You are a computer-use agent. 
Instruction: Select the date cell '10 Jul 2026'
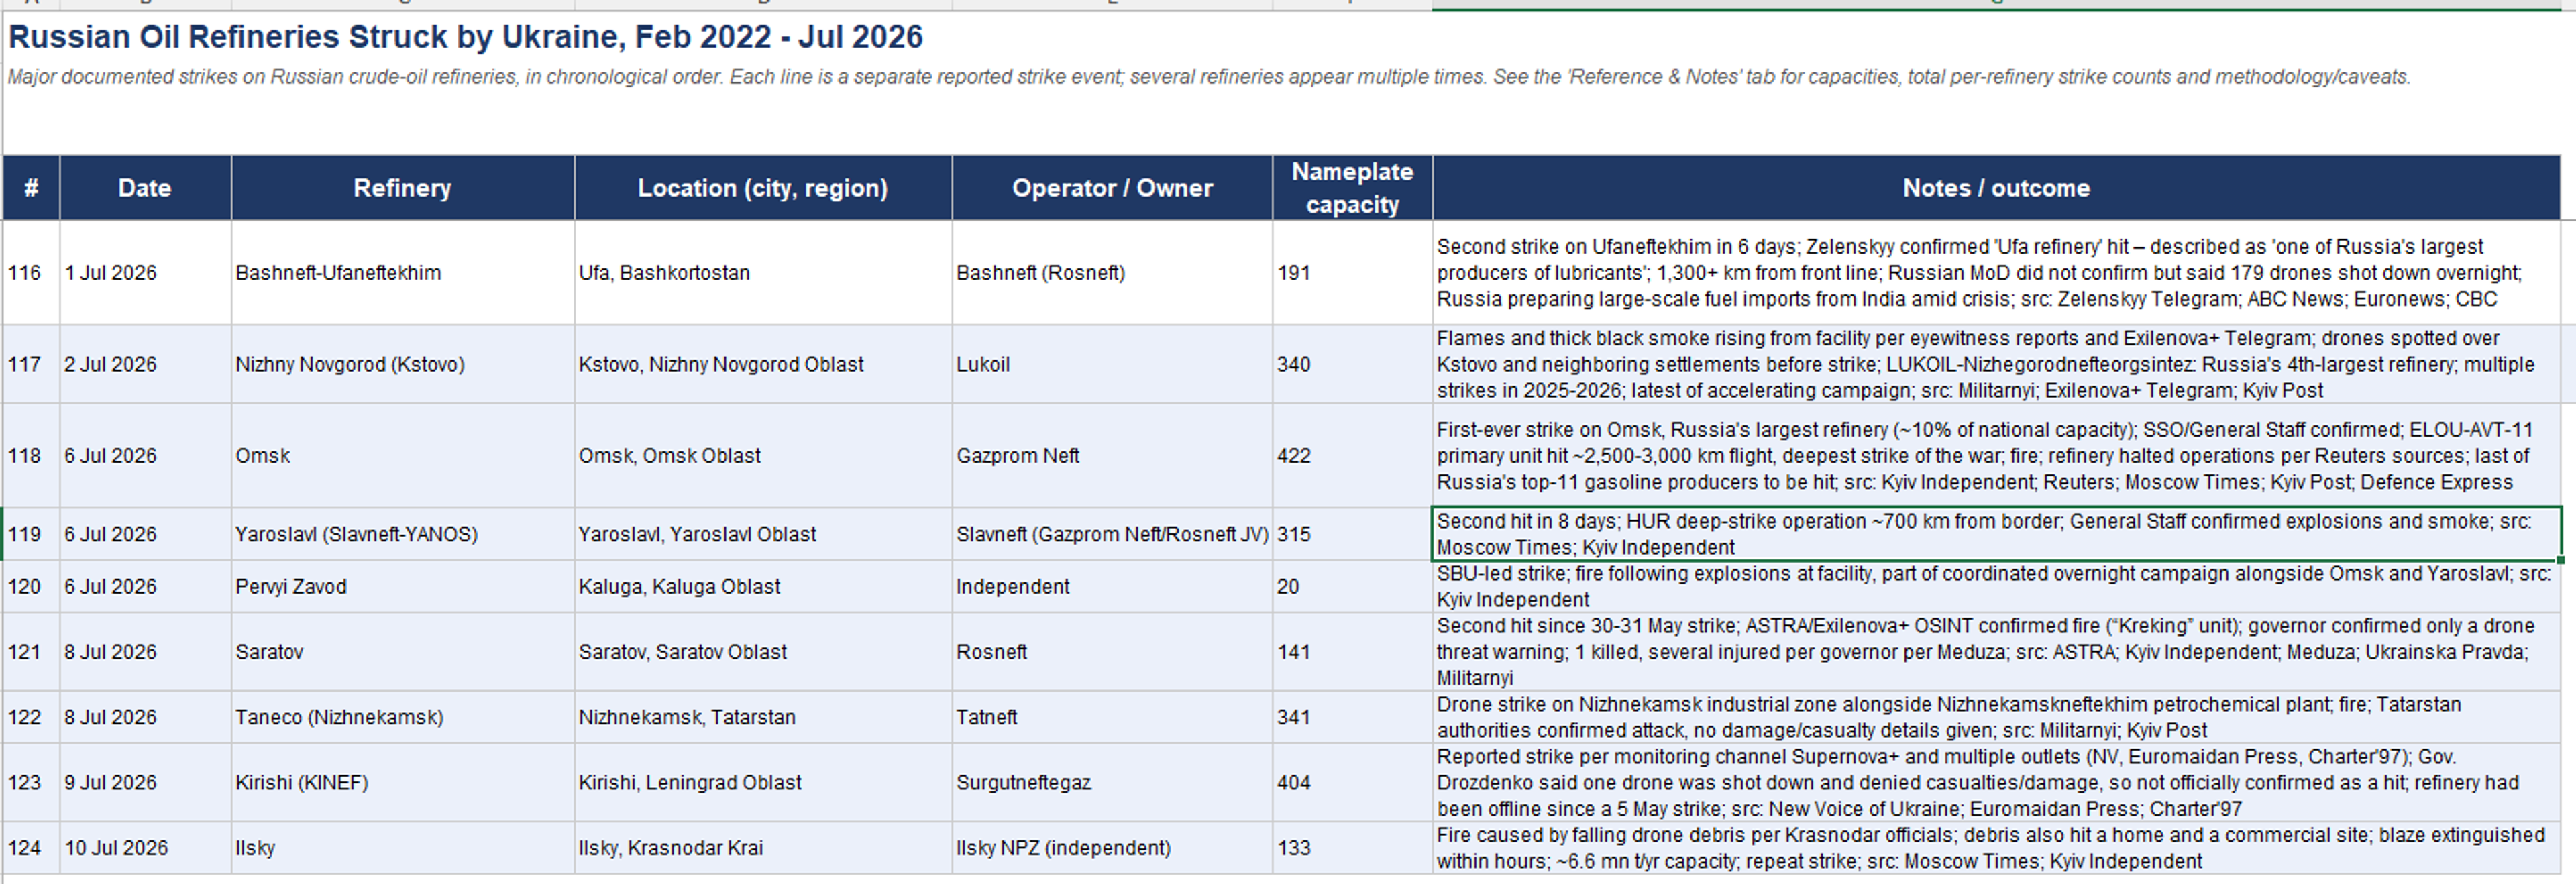pyautogui.click(x=145, y=848)
